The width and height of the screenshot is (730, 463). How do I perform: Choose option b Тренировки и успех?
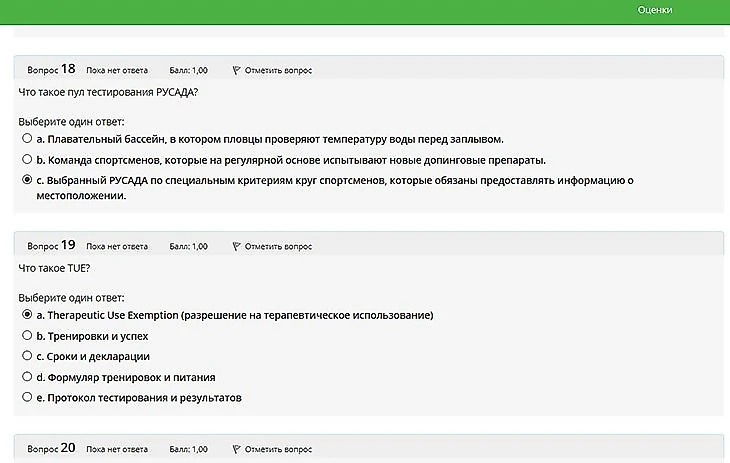[27, 336]
